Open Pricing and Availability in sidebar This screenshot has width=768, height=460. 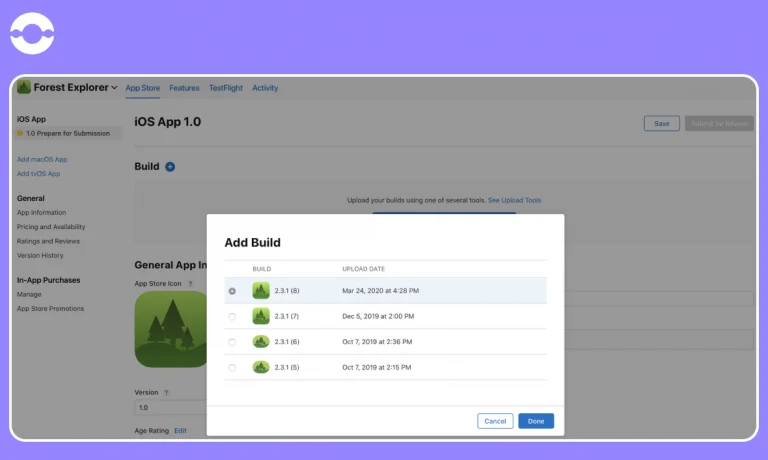pyautogui.click(x=51, y=227)
